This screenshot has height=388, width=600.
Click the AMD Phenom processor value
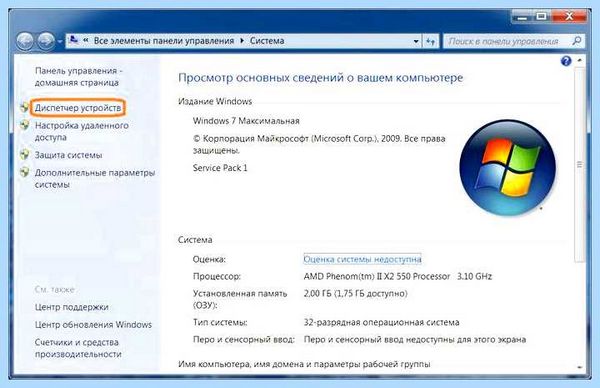tap(398, 276)
